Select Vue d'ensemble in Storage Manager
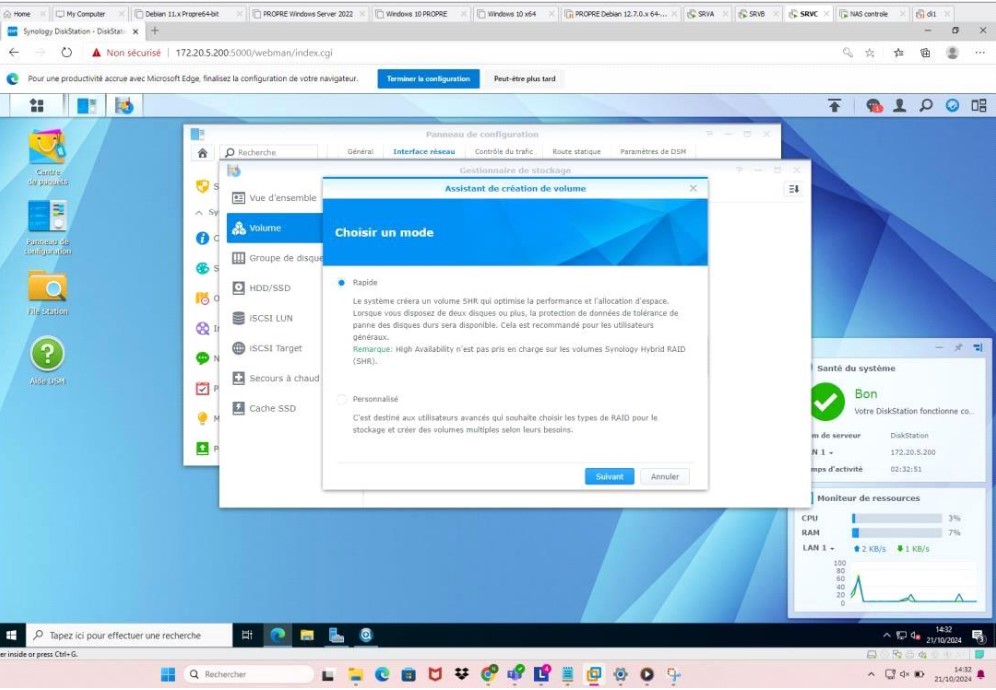 (274, 198)
